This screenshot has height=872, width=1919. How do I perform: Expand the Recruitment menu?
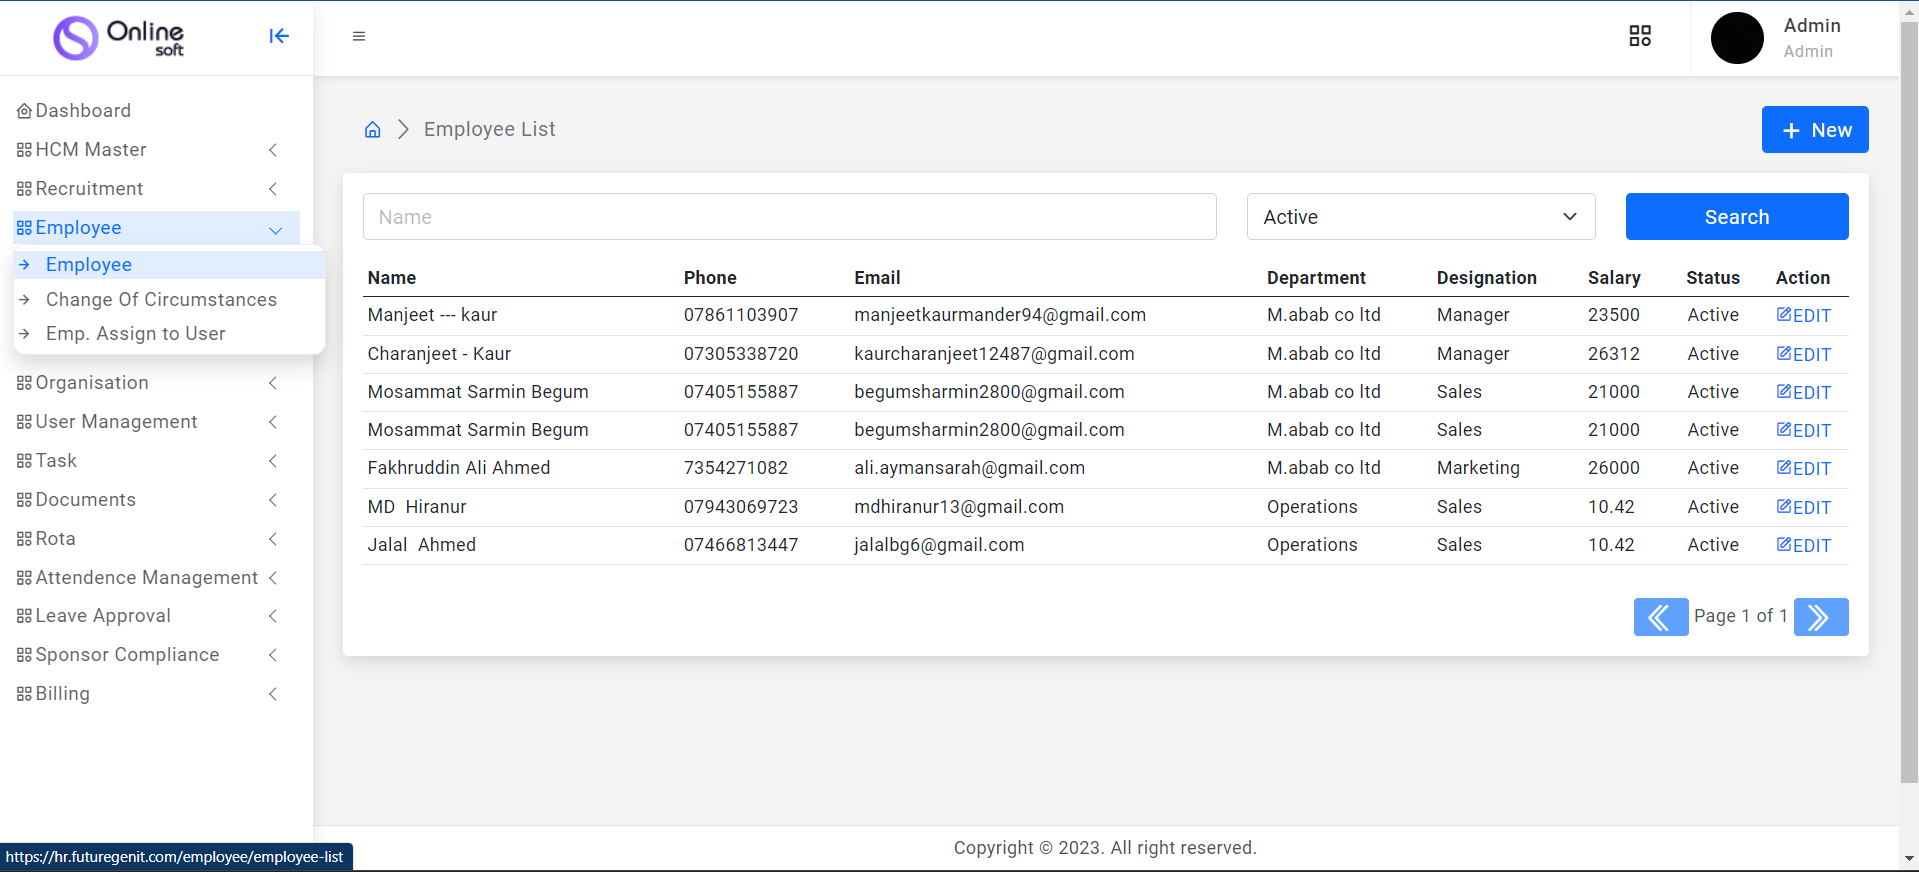pos(147,189)
